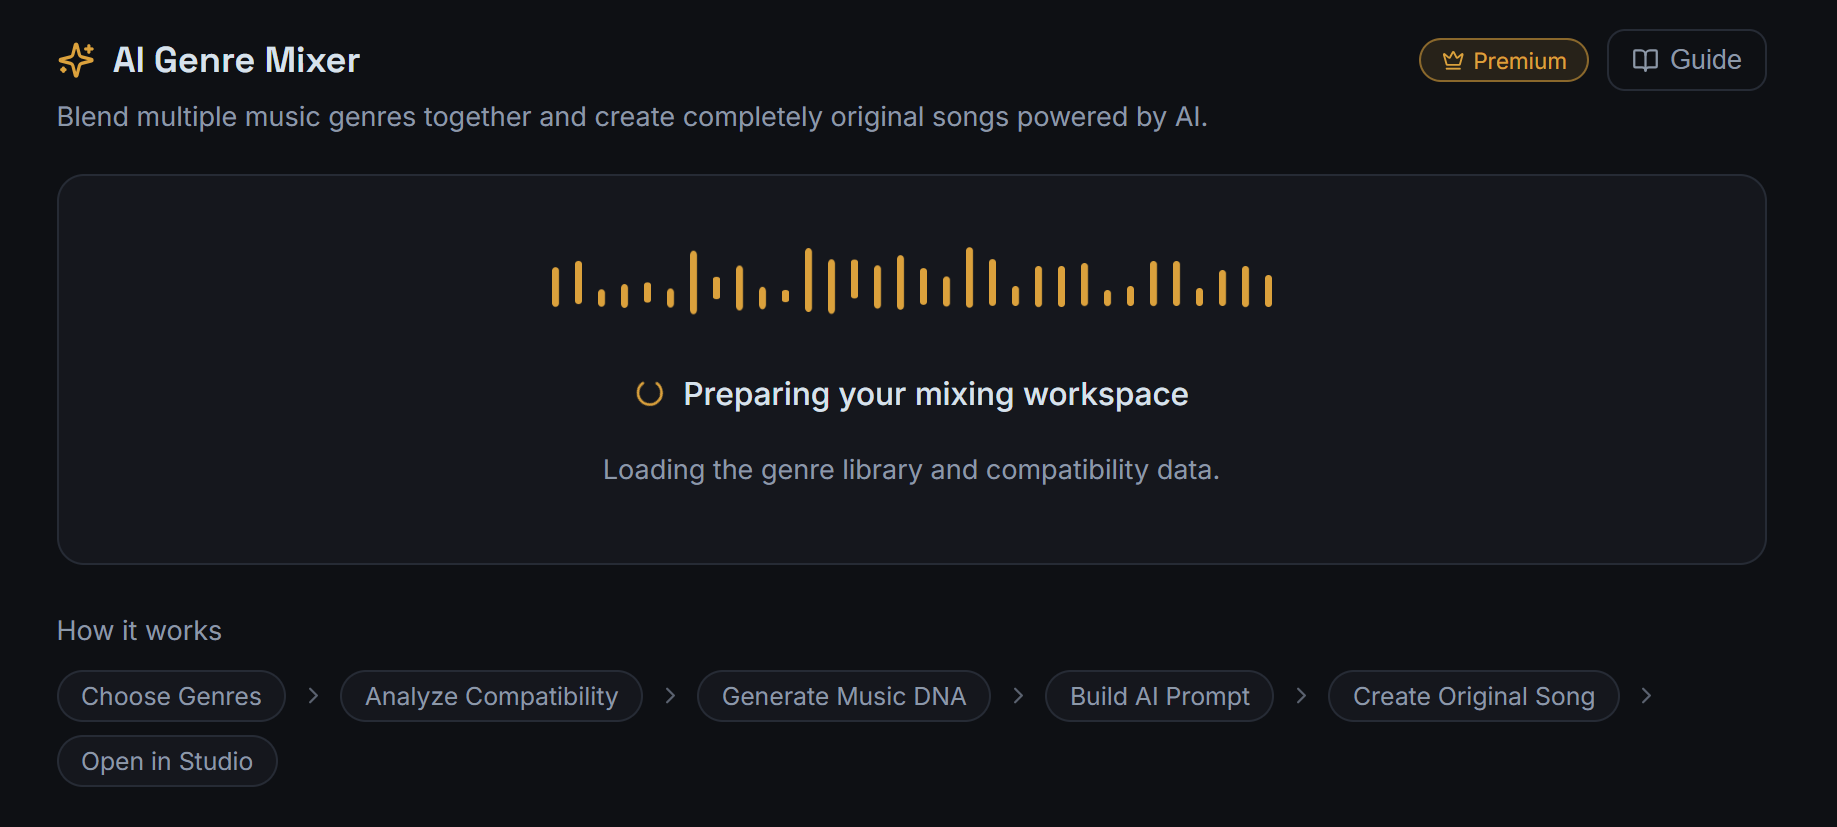Click the audio waveform animation

(x=912, y=281)
